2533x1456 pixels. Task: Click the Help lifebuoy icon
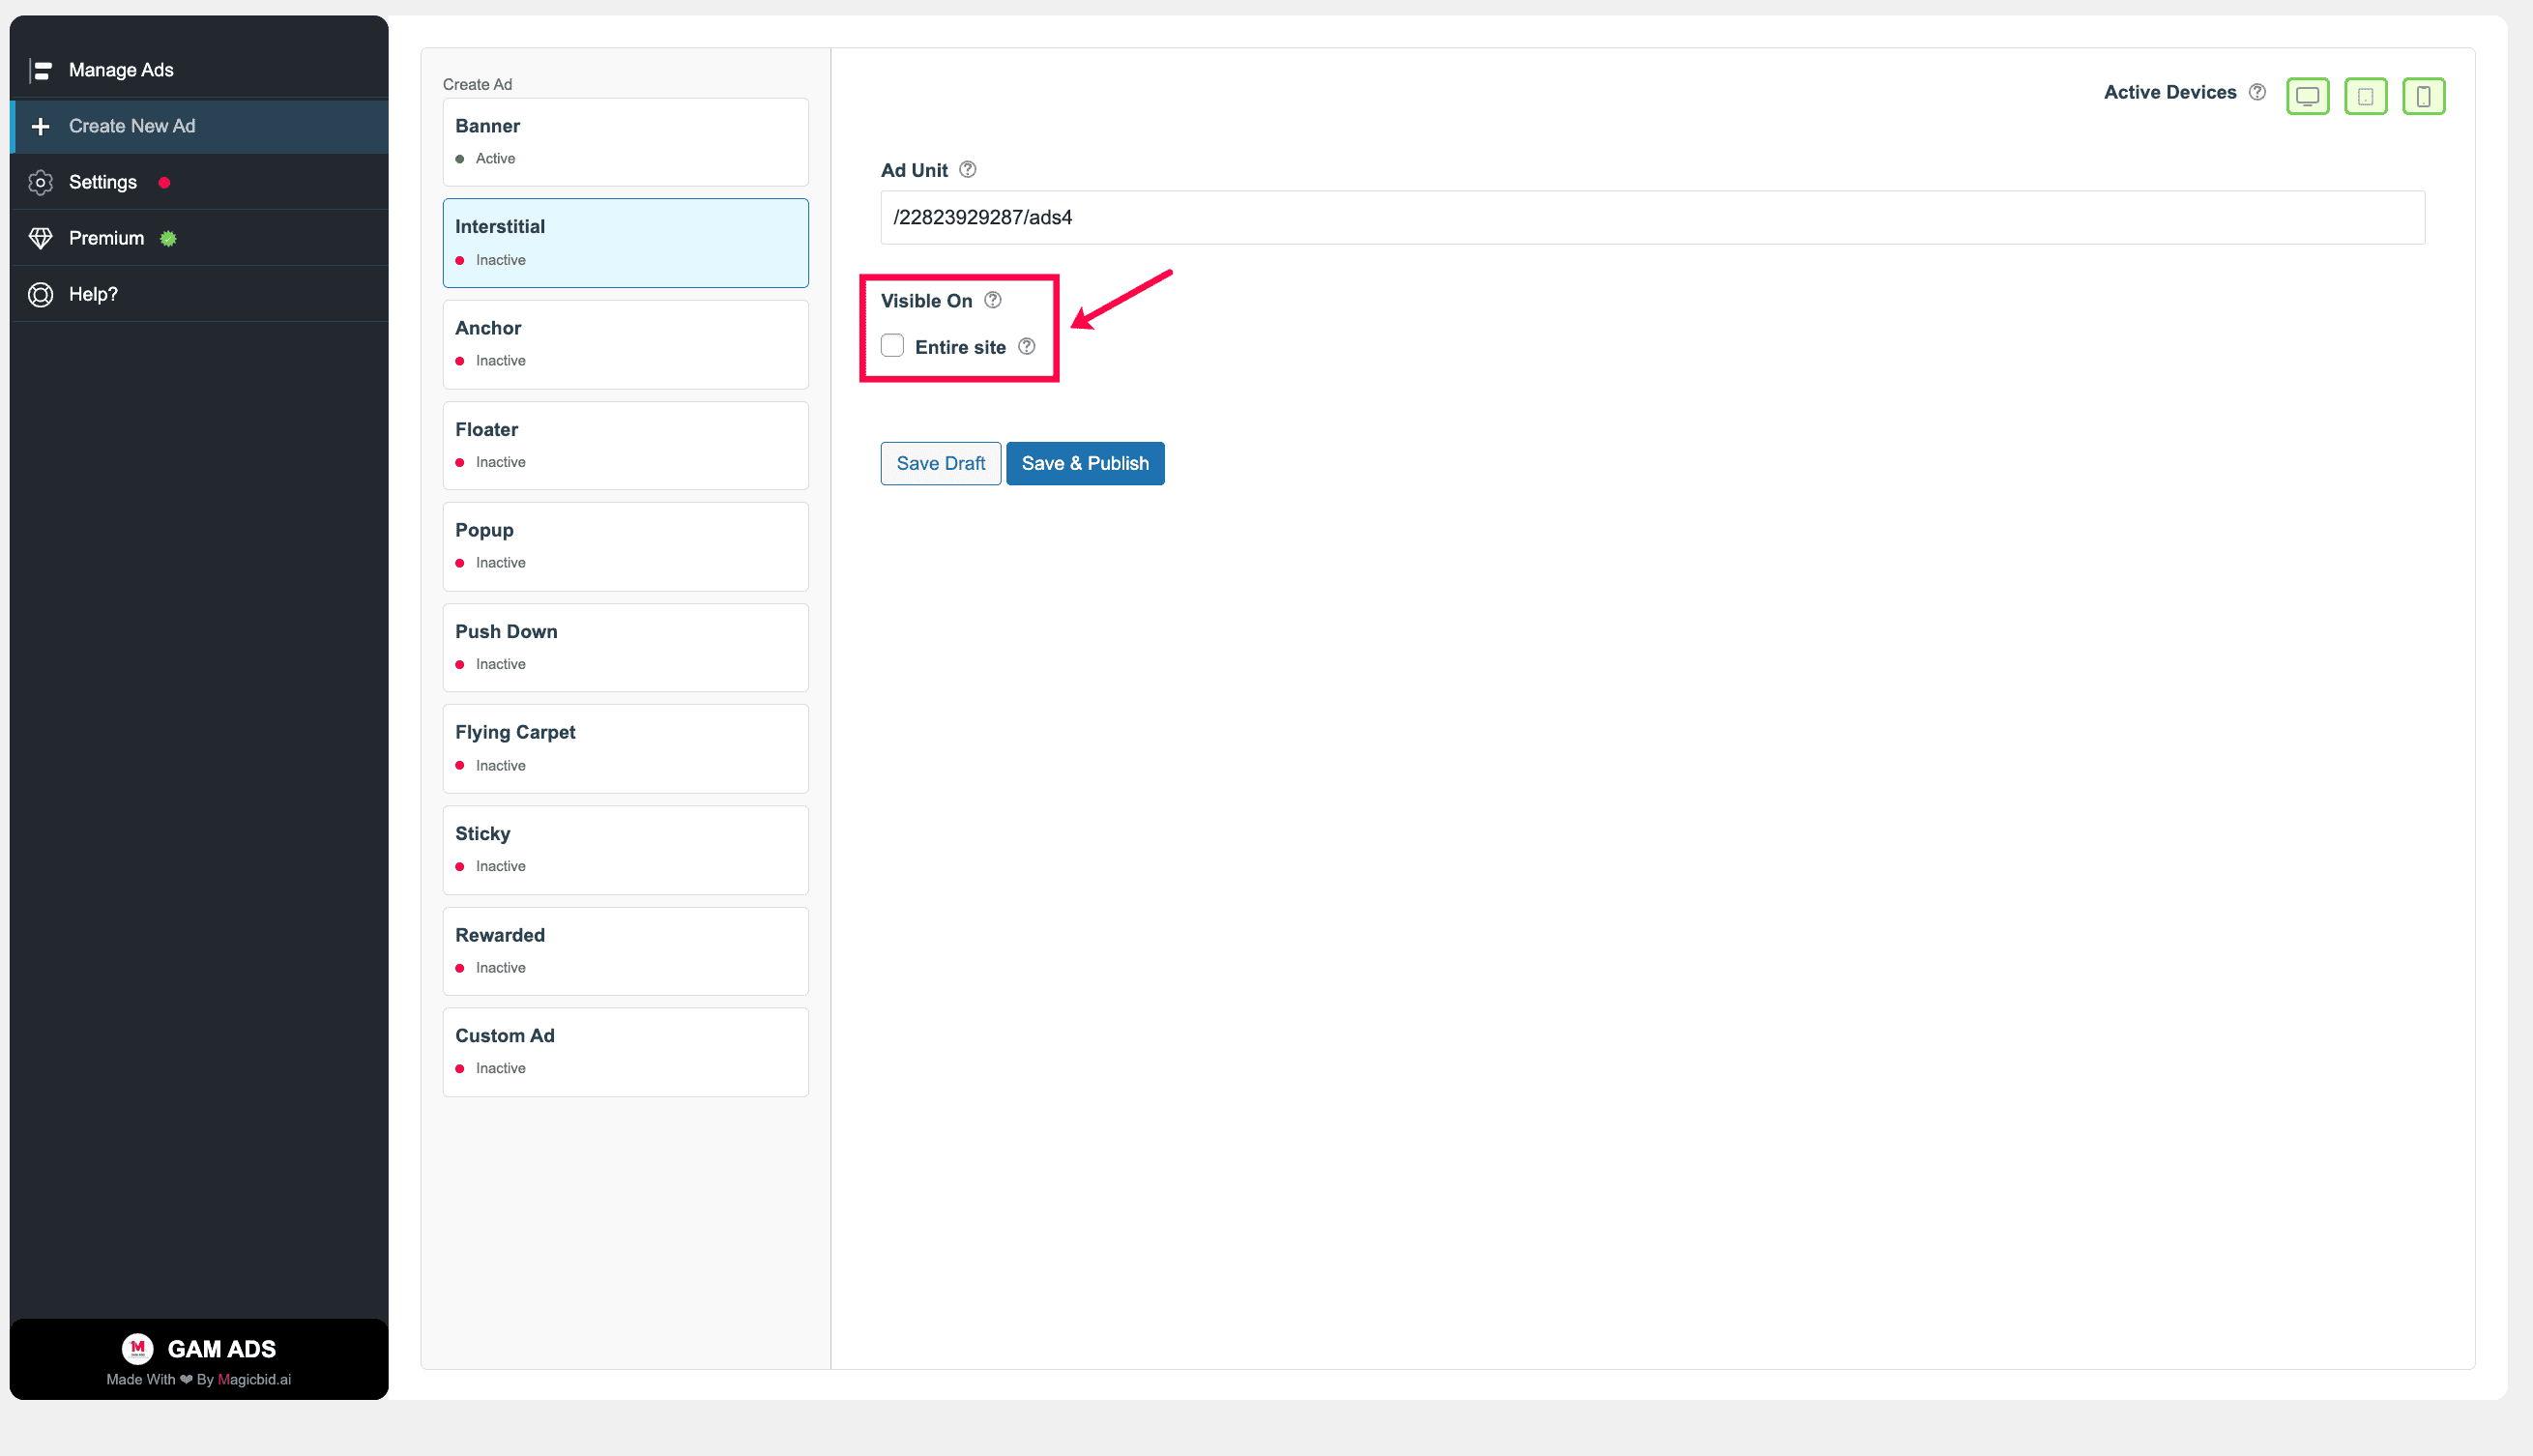click(41, 294)
